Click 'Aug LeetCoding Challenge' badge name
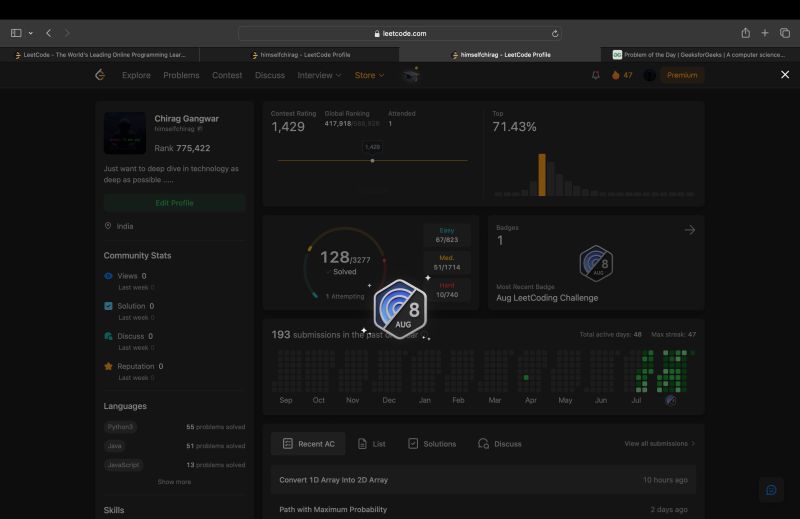The image size is (800, 519). (547, 298)
